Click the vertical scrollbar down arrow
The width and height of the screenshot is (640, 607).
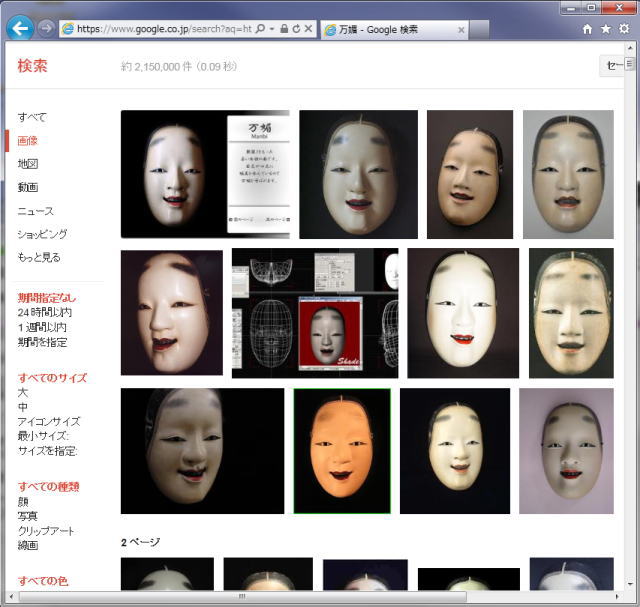click(x=630, y=585)
